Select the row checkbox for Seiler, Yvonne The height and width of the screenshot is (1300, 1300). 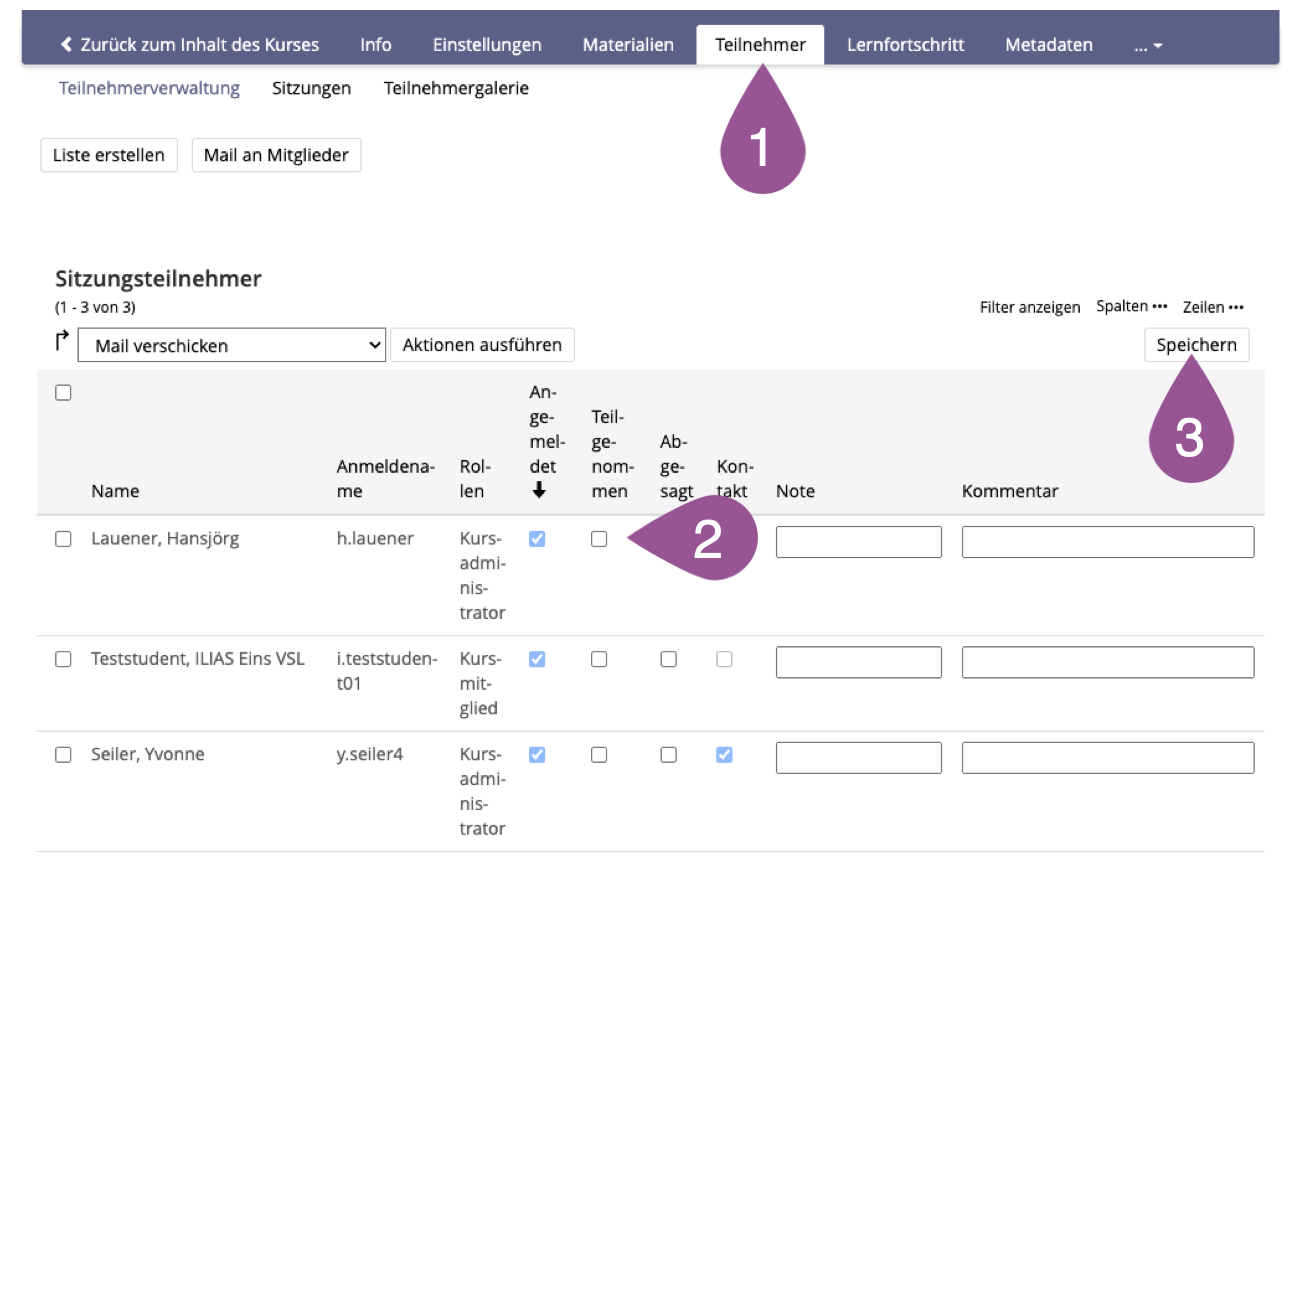[63, 755]
